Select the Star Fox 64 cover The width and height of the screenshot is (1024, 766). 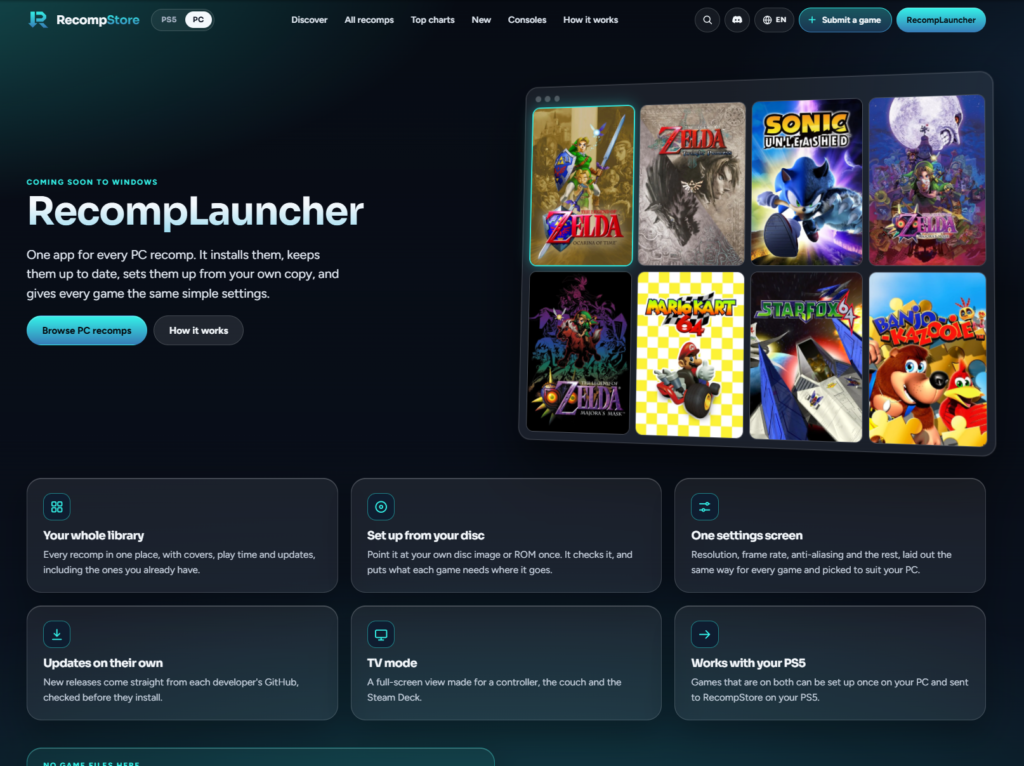pos(806,357)
